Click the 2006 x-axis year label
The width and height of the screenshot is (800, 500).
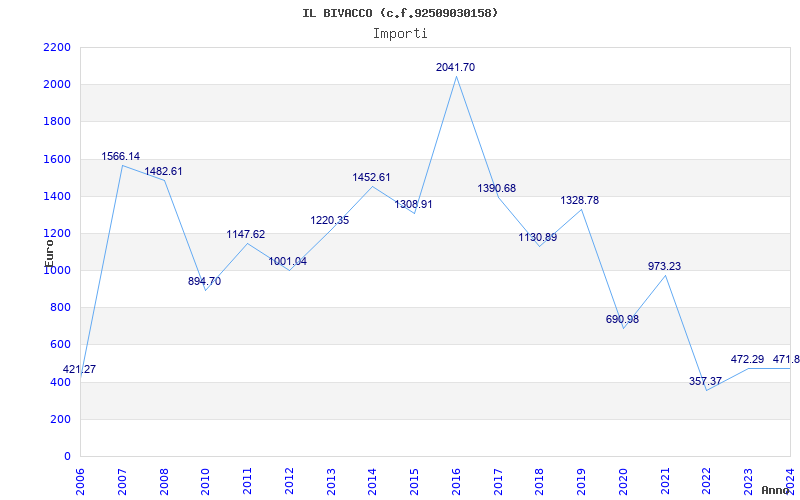(80, 482)
